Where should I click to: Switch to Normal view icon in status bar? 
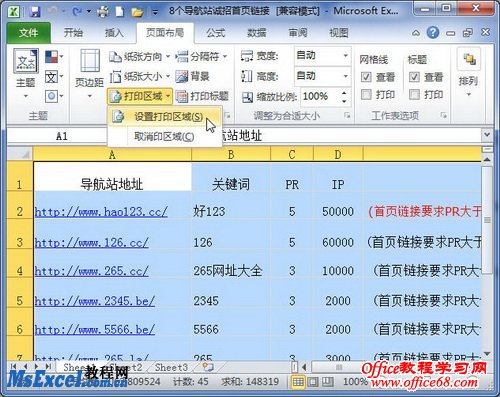coord(298,382)
